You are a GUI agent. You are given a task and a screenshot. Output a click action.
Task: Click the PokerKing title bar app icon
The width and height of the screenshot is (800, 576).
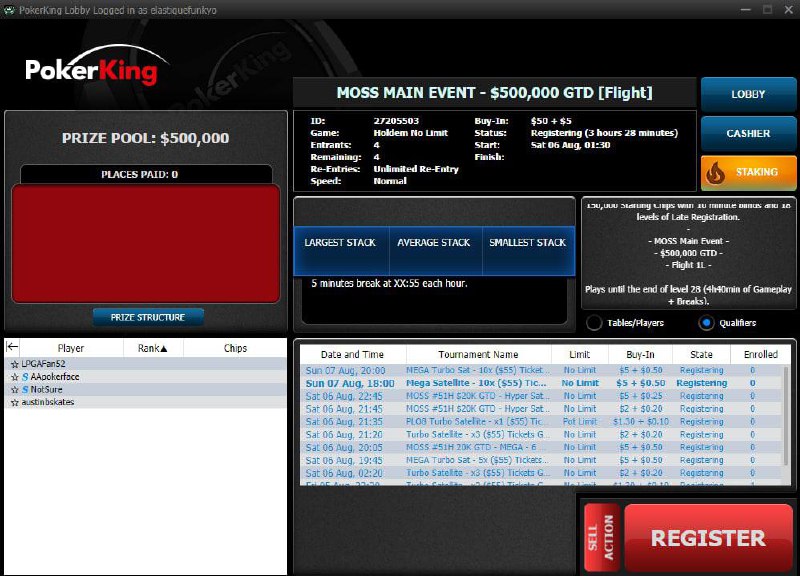pyautogui.click(x=9, y=10)
